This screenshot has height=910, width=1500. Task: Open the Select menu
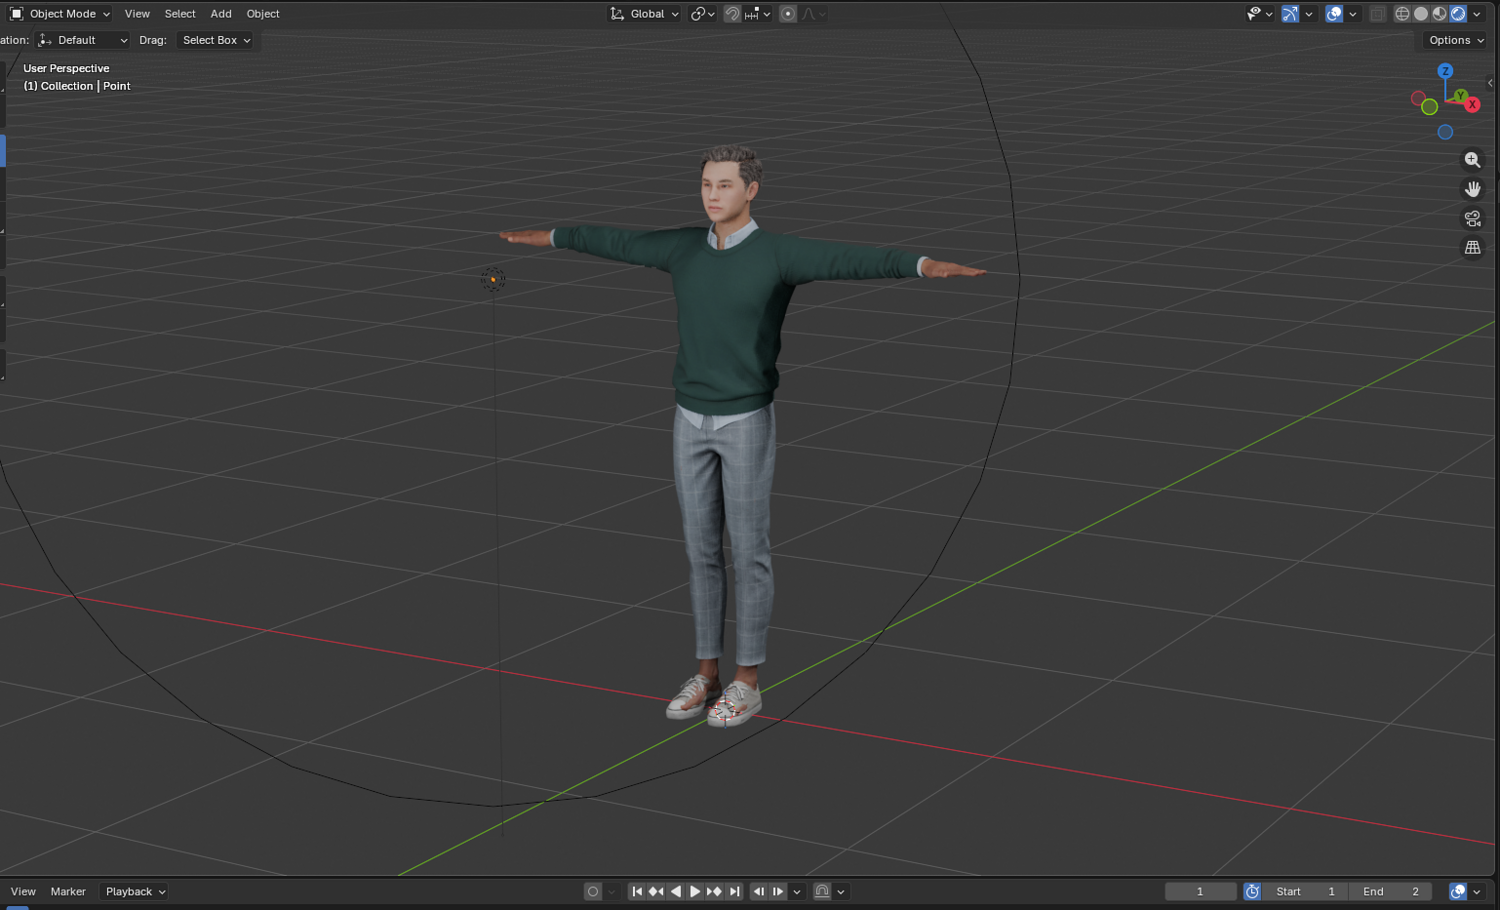point(180,14)
